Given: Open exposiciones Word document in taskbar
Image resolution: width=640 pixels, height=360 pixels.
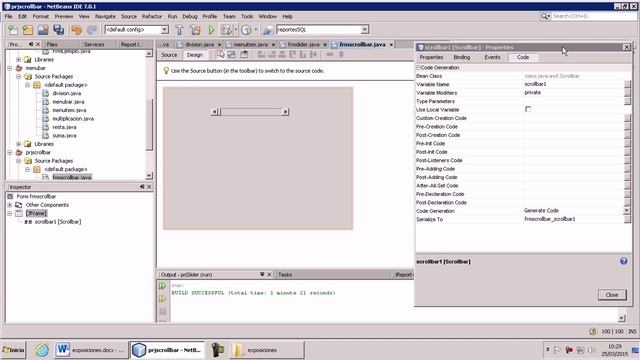Looking at the screenshot, I should pos(91,350).
